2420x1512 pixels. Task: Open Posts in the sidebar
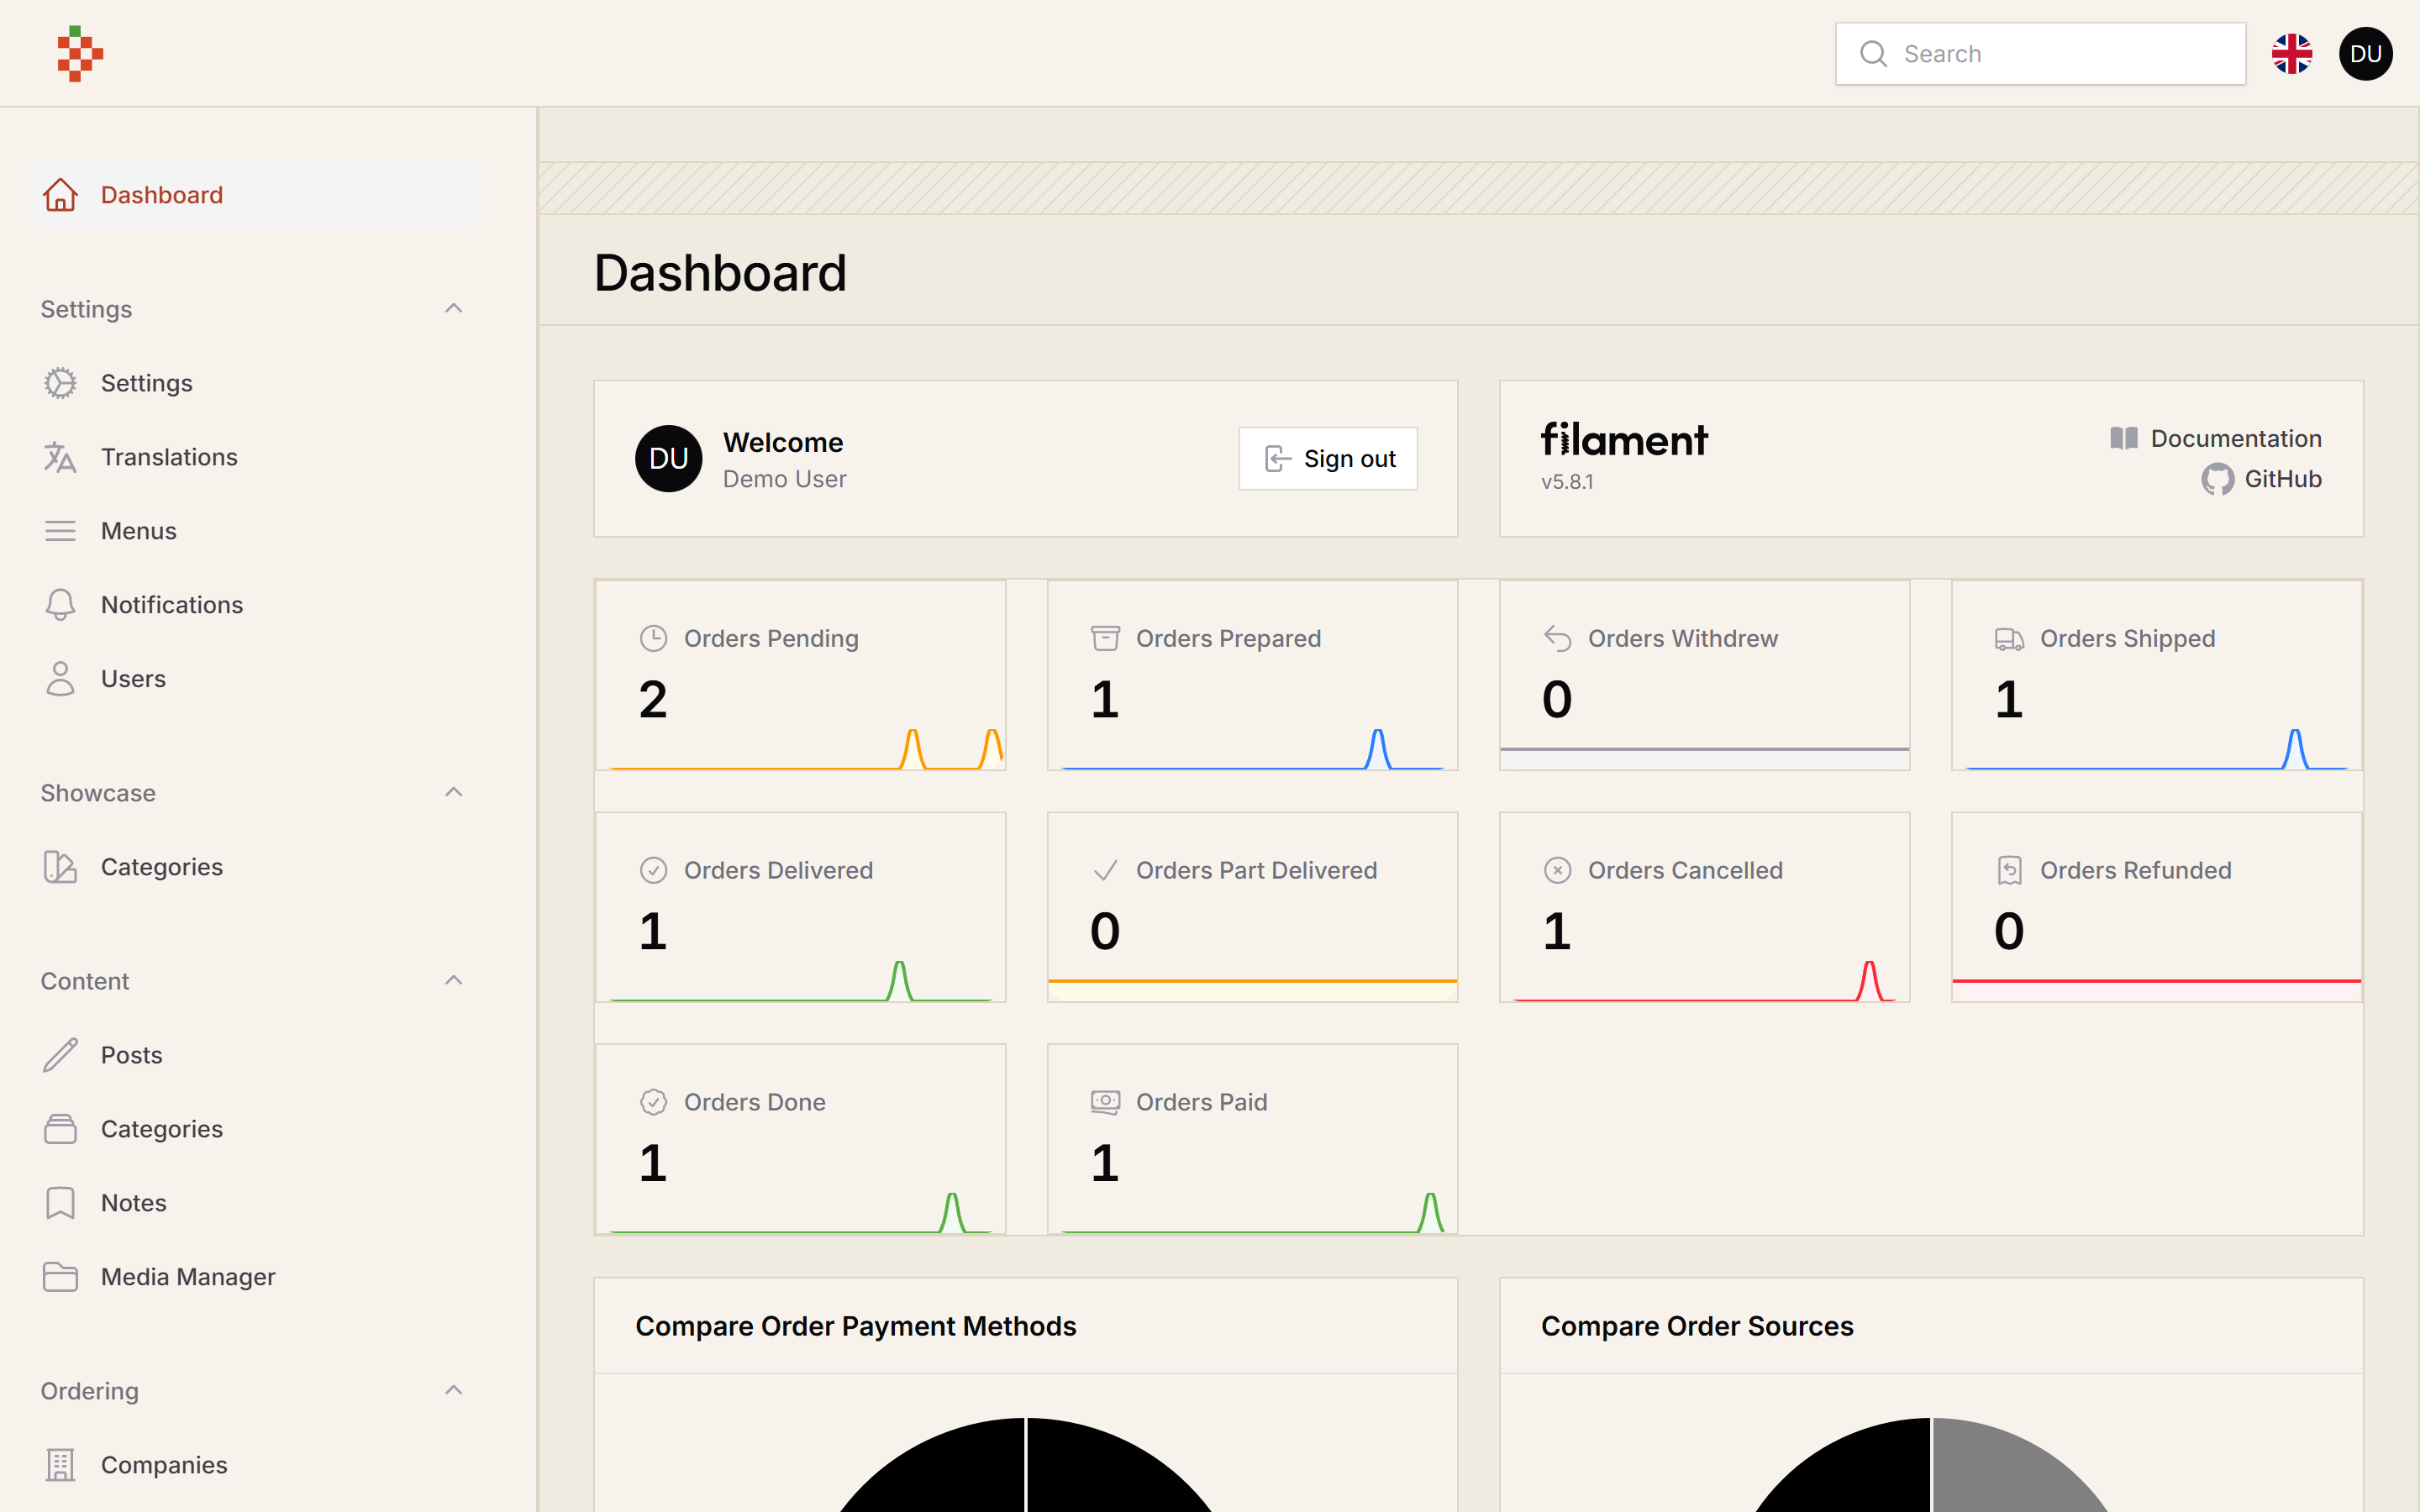pyautogui.click(x=257, y=1055)
